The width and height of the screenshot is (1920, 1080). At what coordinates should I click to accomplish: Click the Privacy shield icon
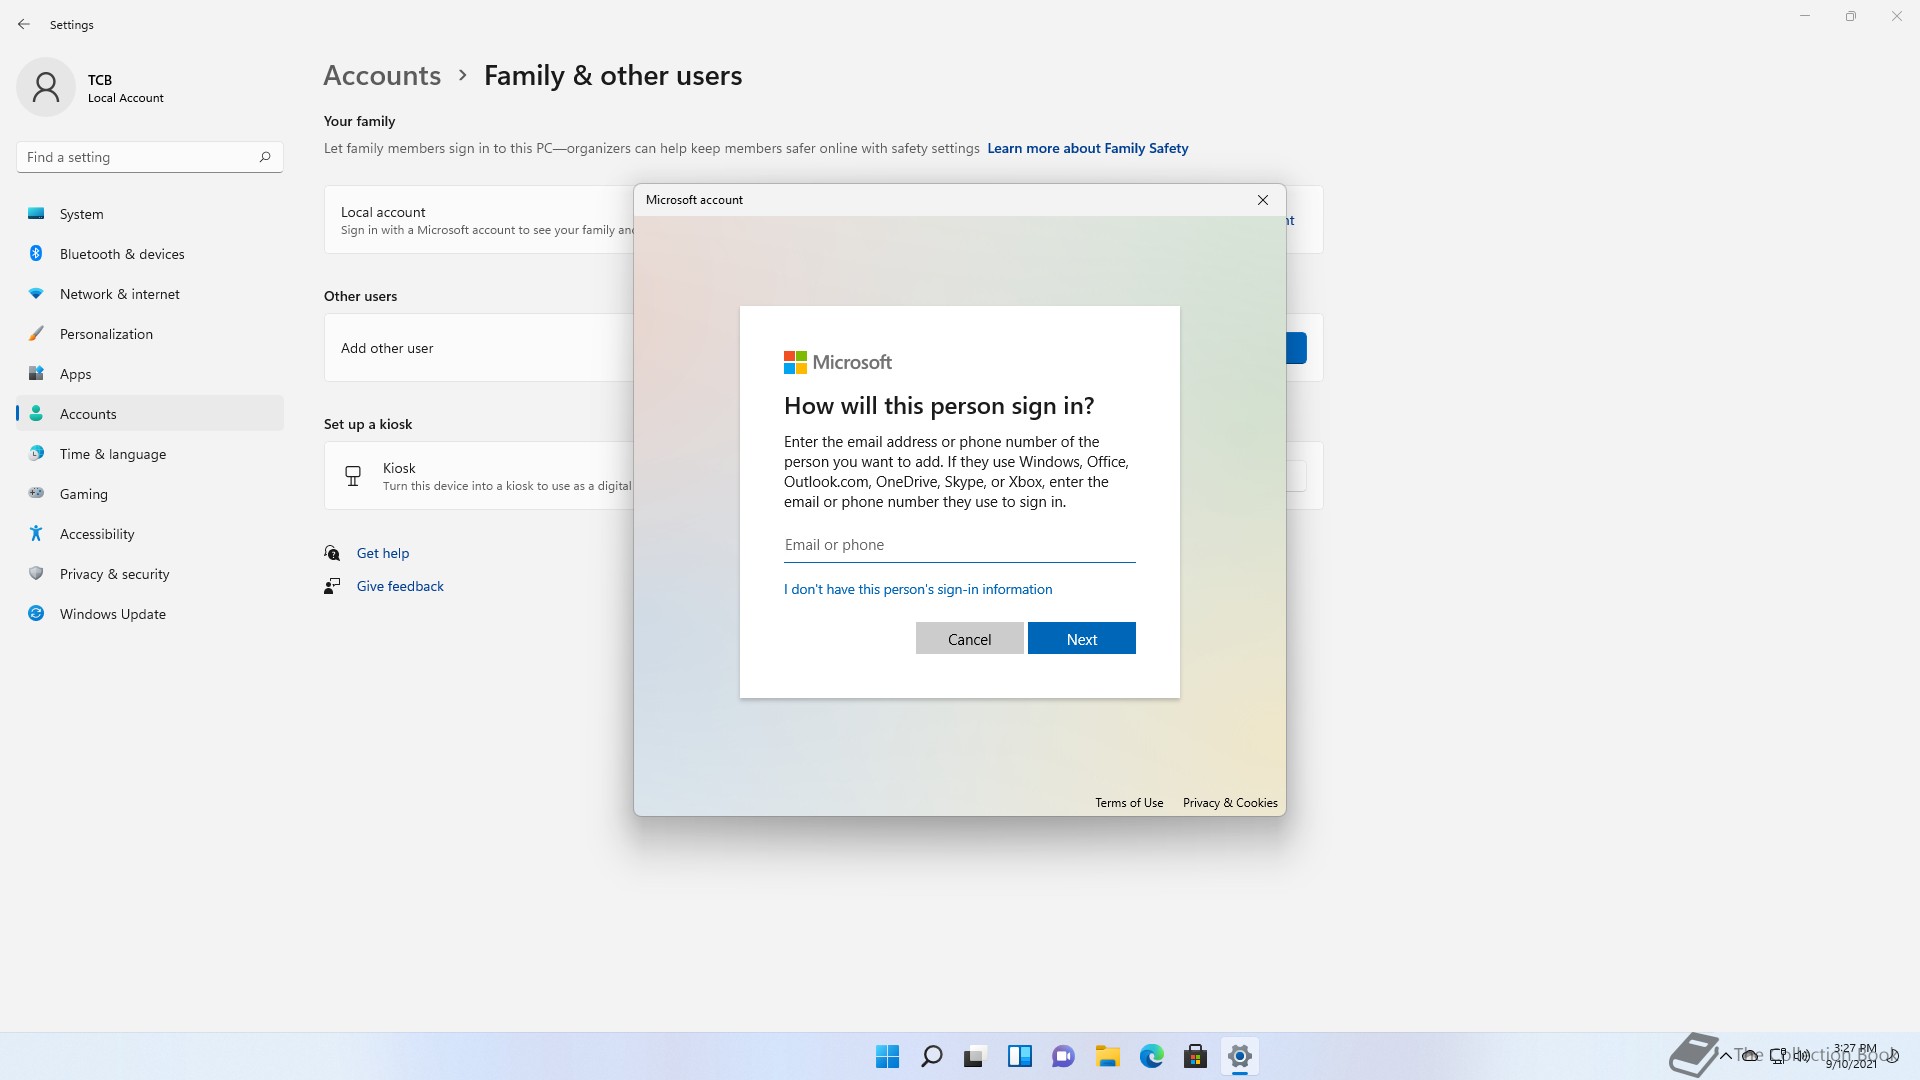36,573
